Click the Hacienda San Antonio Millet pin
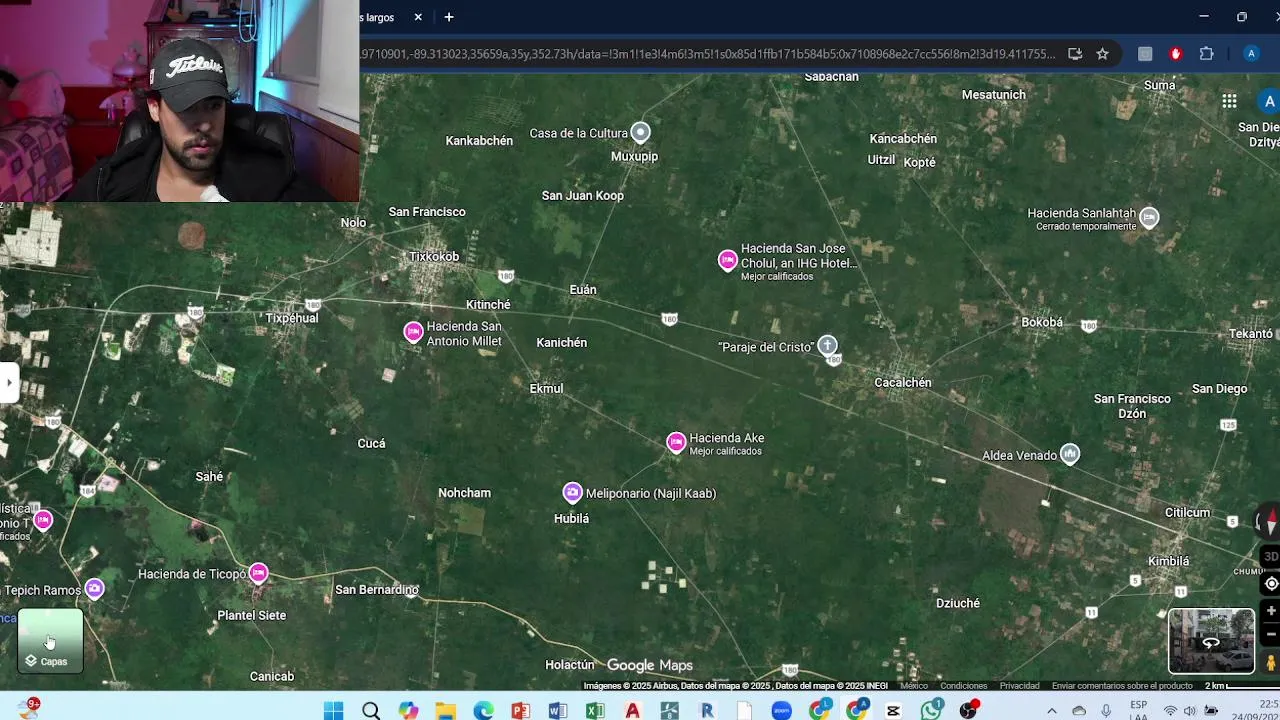Screen dimensions: 1280x720 pyautogui.click(x=413, y=332)
